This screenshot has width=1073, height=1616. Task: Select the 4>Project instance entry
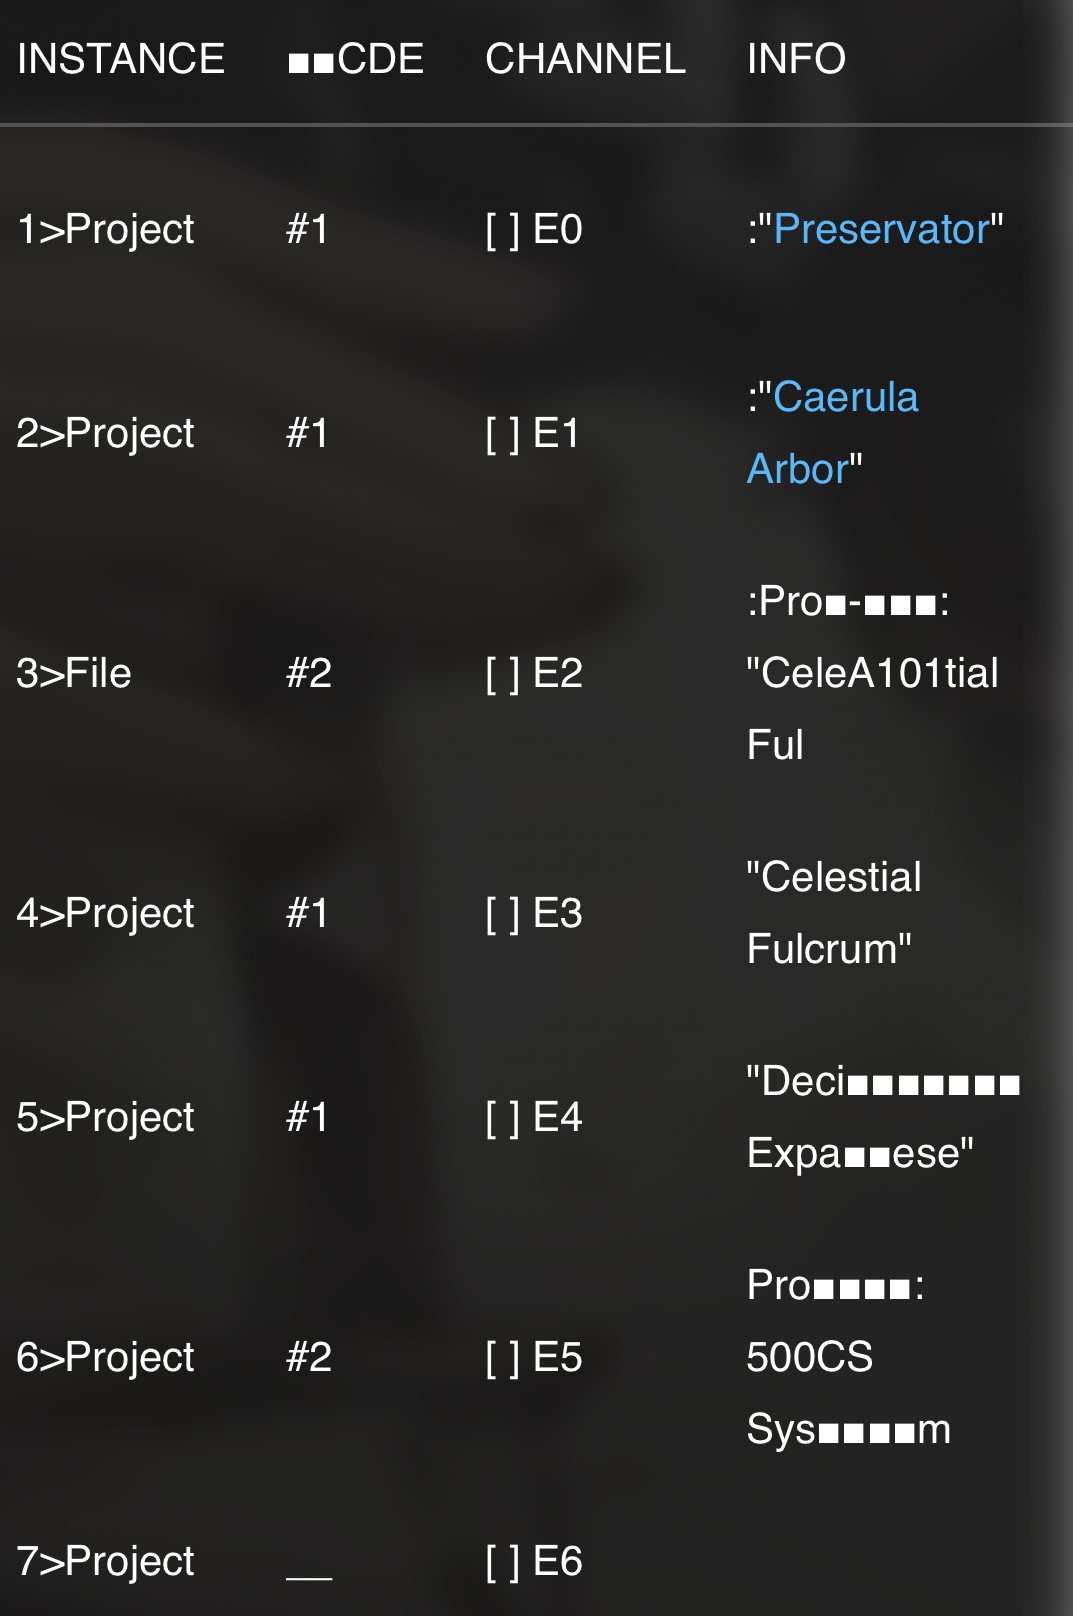pyautogui.click(x=105, y=914)
